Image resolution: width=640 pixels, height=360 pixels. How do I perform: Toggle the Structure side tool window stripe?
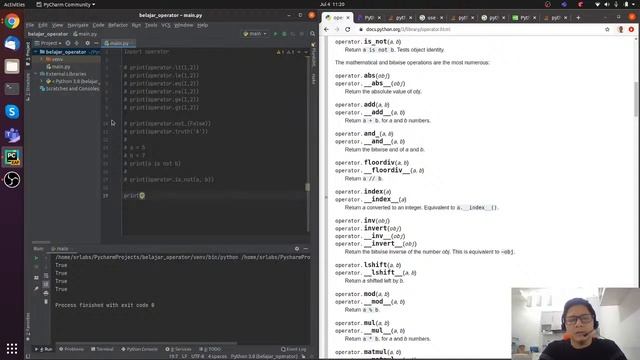[x=28, y=87]
